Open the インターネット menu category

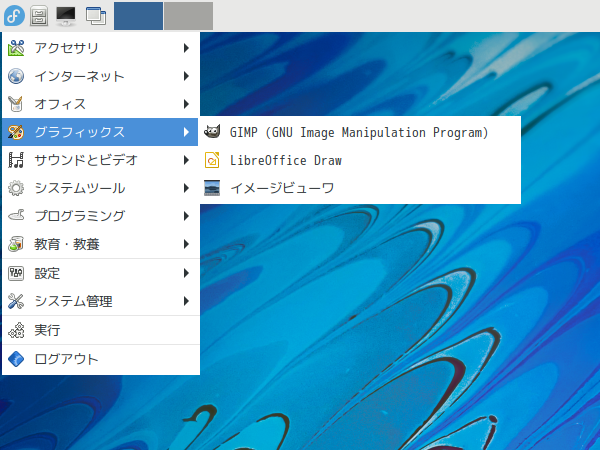(101, 76)
